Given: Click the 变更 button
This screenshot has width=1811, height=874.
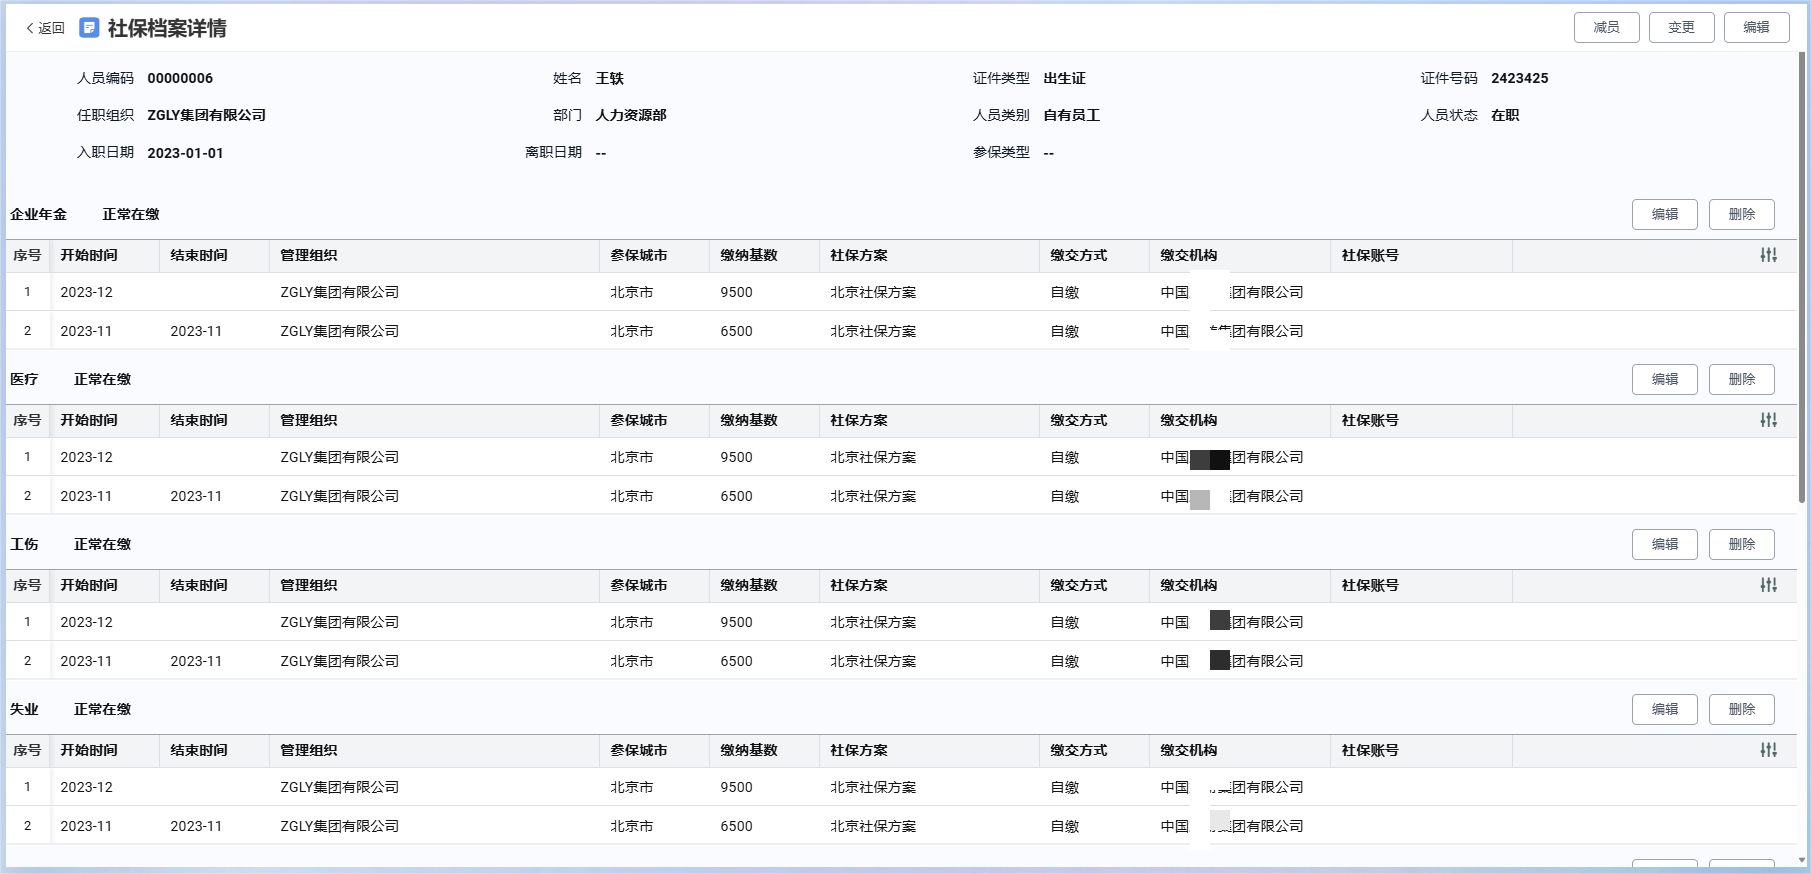Looking at the screenshot, I should [1681, 27].
